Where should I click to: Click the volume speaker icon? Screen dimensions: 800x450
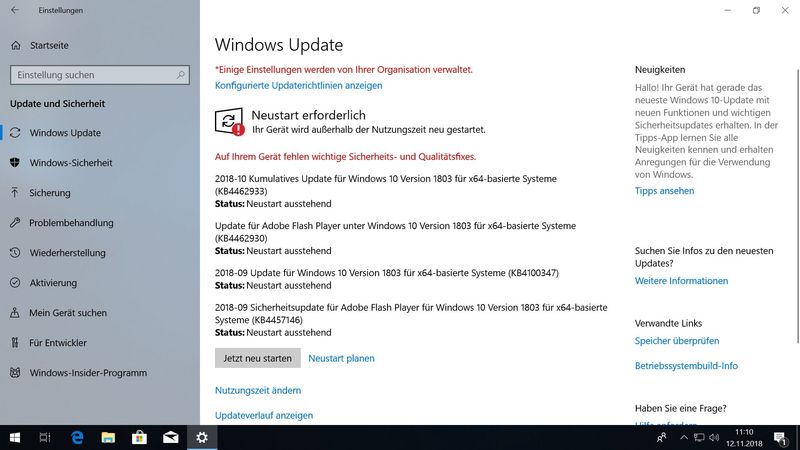714,438
